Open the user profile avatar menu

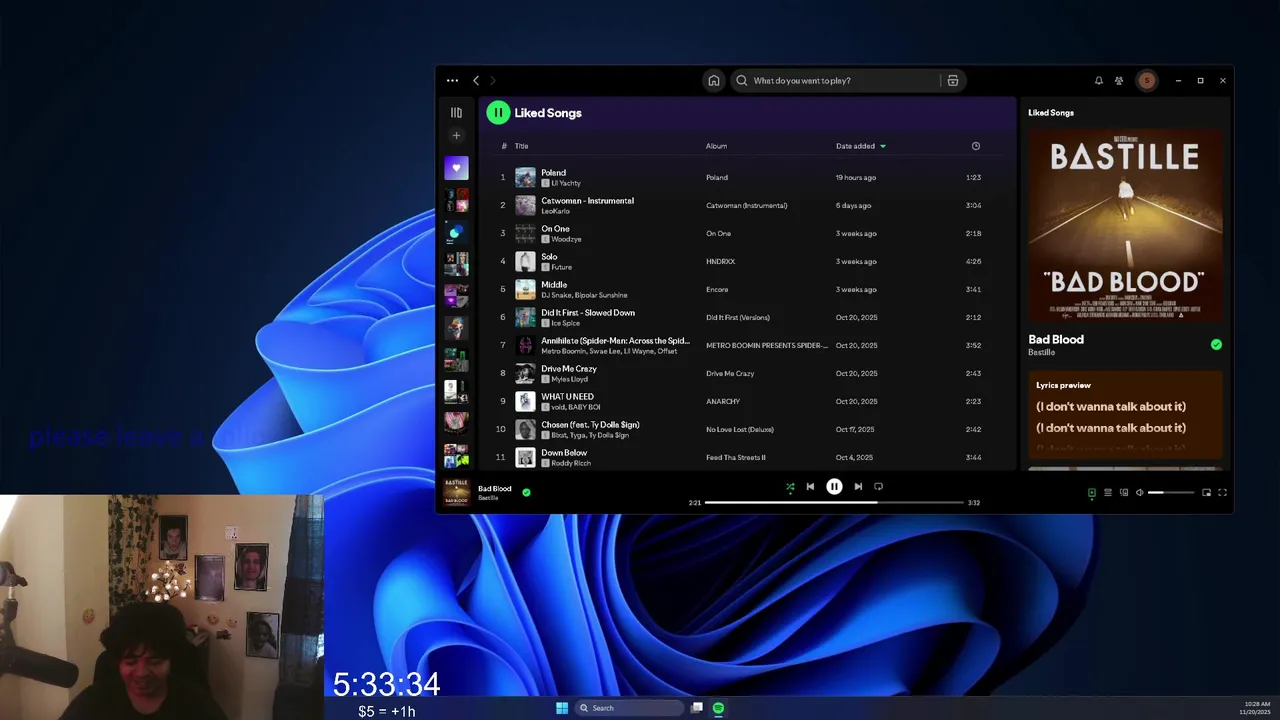pyautogui.click(x=1147, y=81)
